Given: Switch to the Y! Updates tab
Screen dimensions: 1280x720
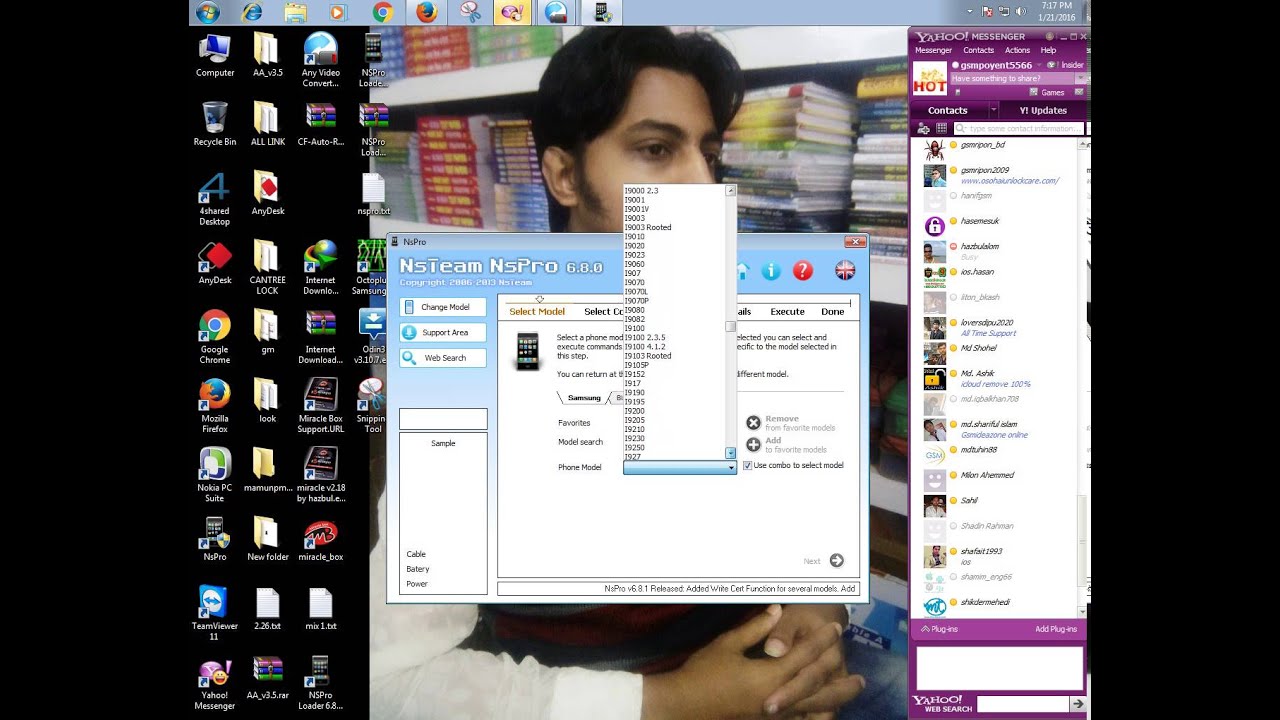Looking at the screenshot, I should click(1042, 110).
